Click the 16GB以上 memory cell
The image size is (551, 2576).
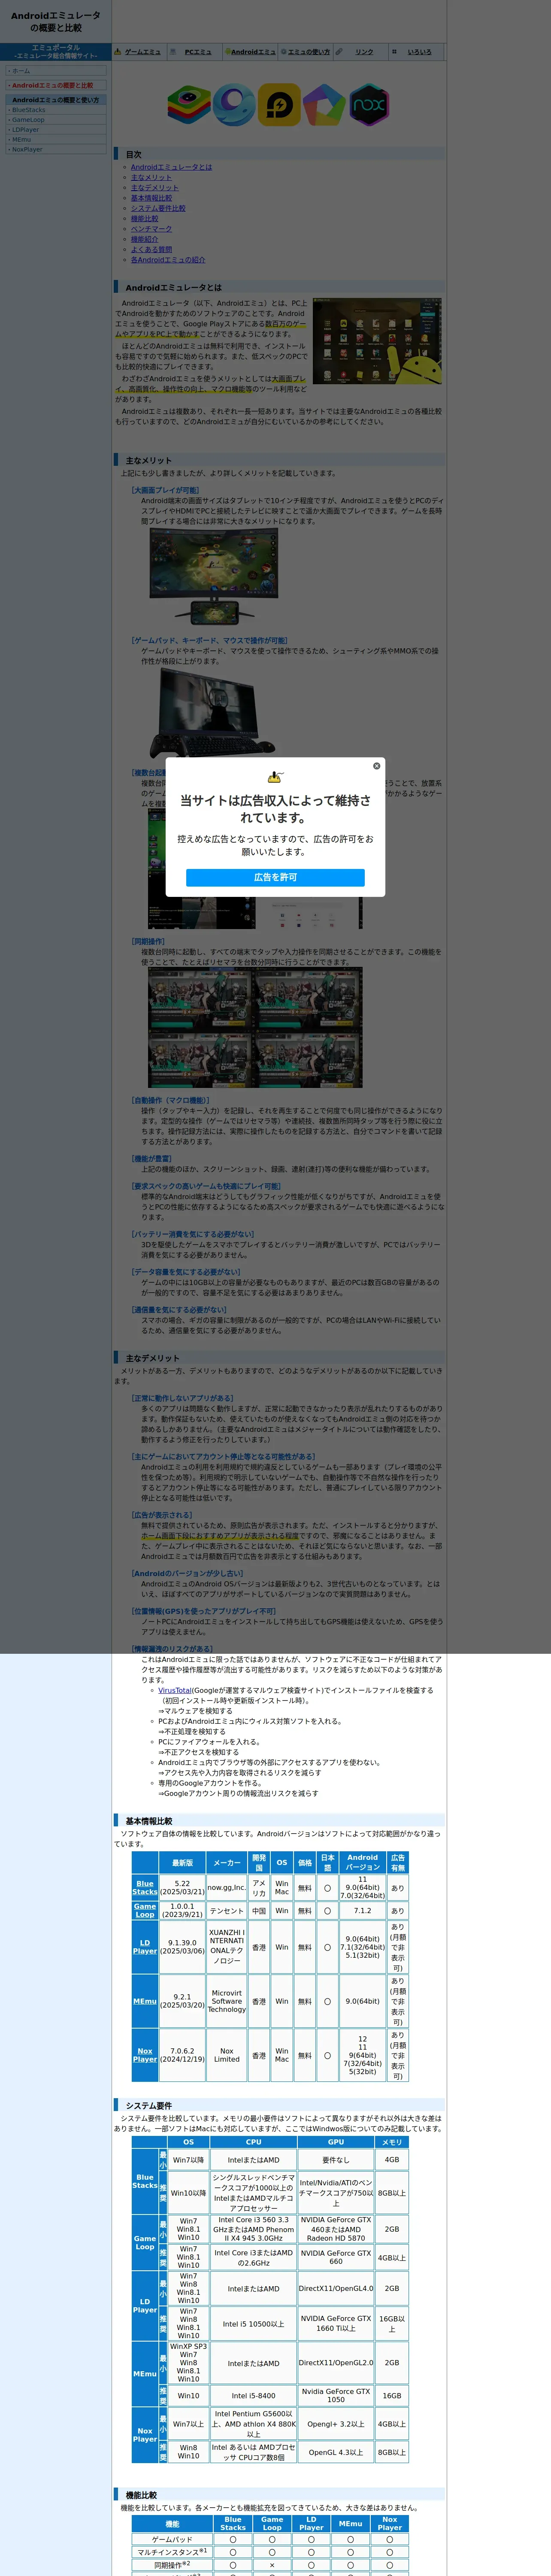pos(392,2323)
